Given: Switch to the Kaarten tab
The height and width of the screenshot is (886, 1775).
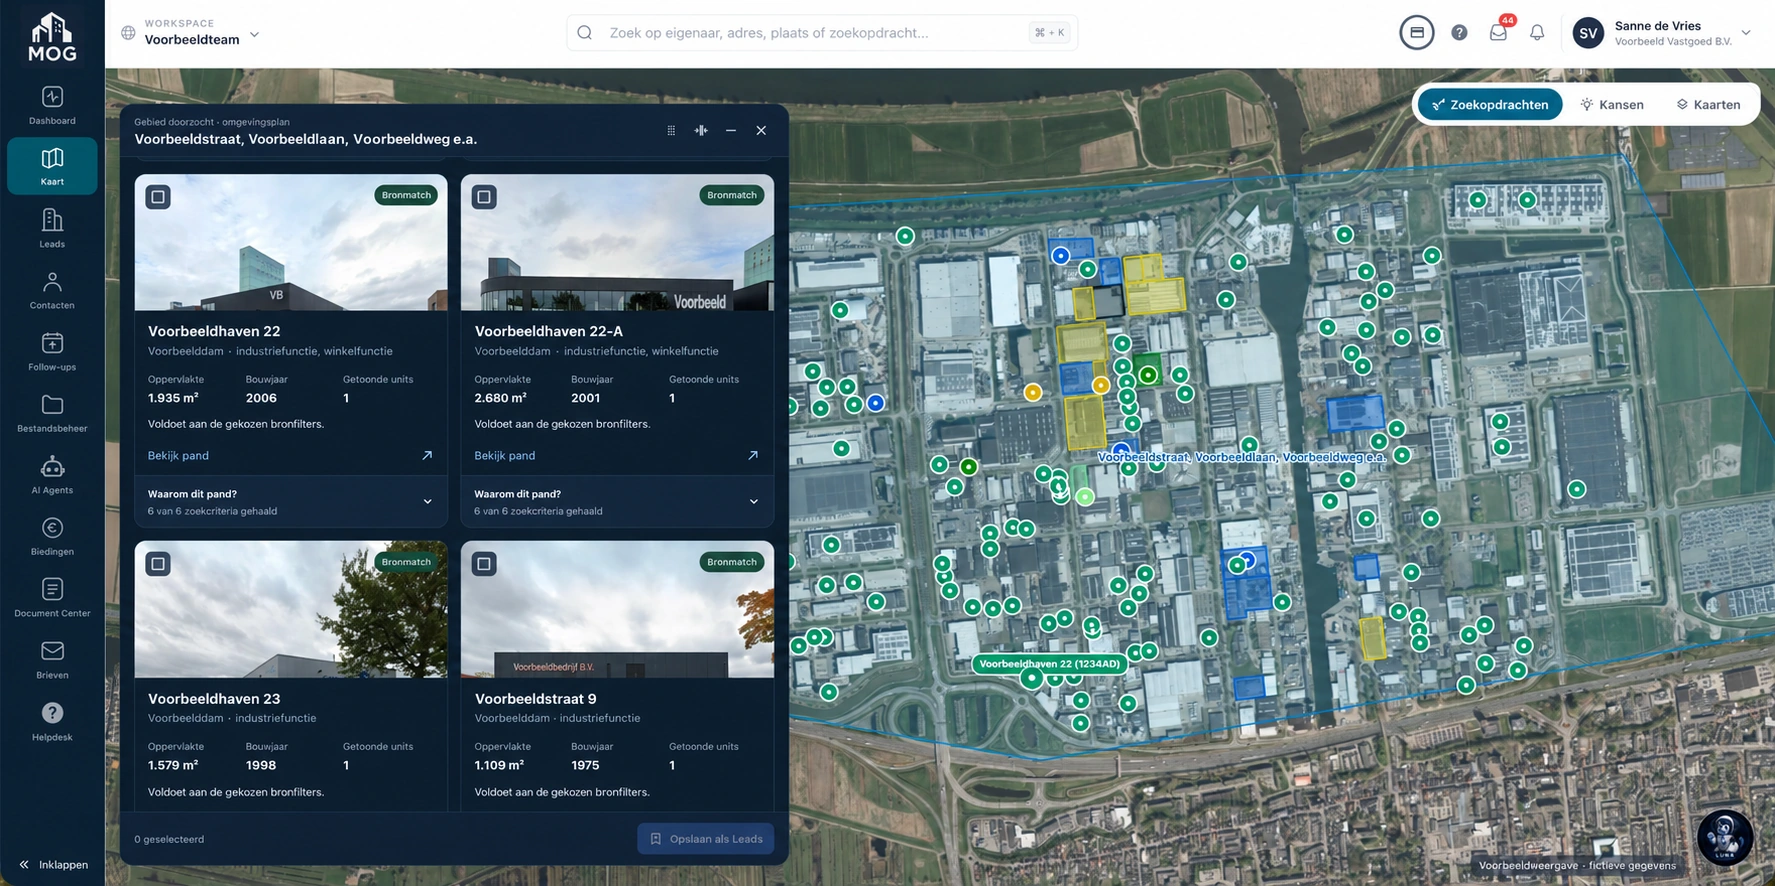Looking at the screenshot, I should 1708,104.
